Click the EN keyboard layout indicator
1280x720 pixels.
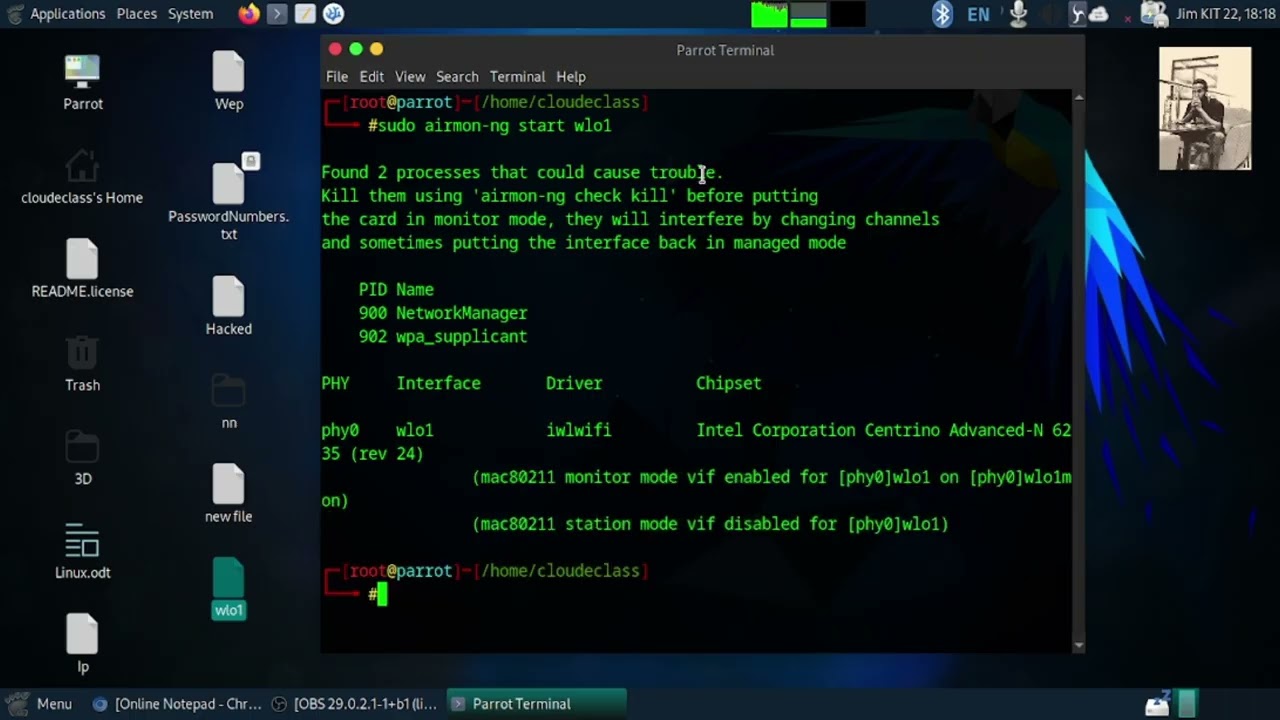pos(978,14)
